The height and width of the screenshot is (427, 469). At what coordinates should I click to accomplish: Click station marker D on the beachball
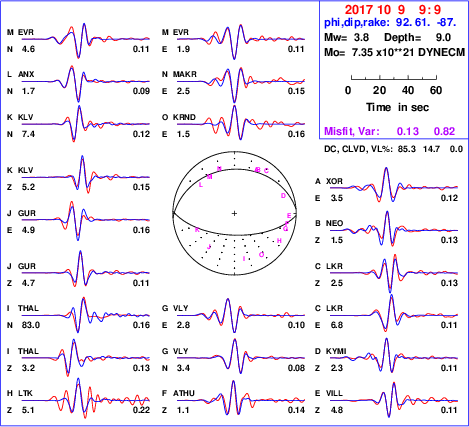pyautogui.click(x=283, y=196)
